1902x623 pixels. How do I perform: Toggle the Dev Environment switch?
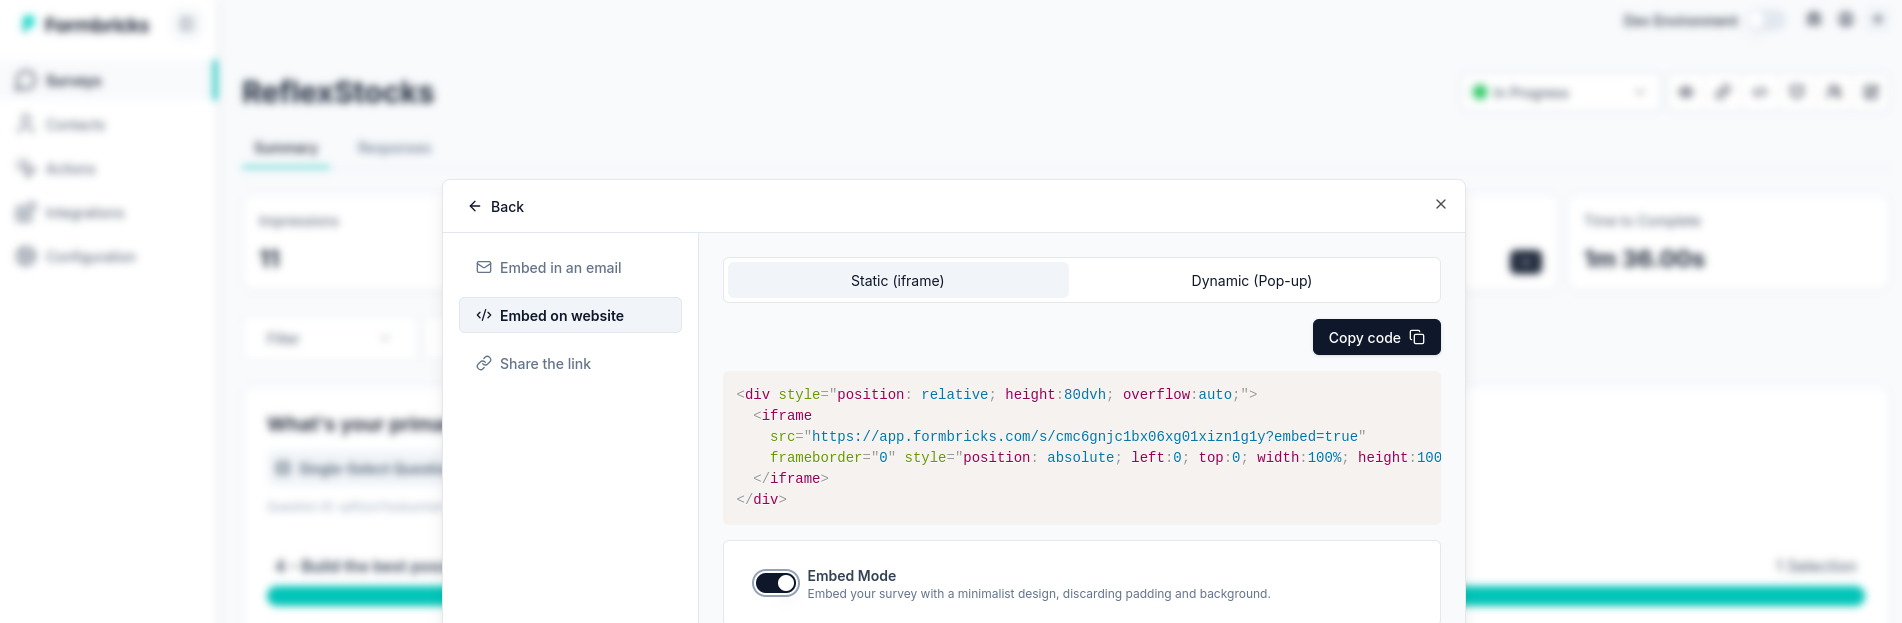[1766, 21]
